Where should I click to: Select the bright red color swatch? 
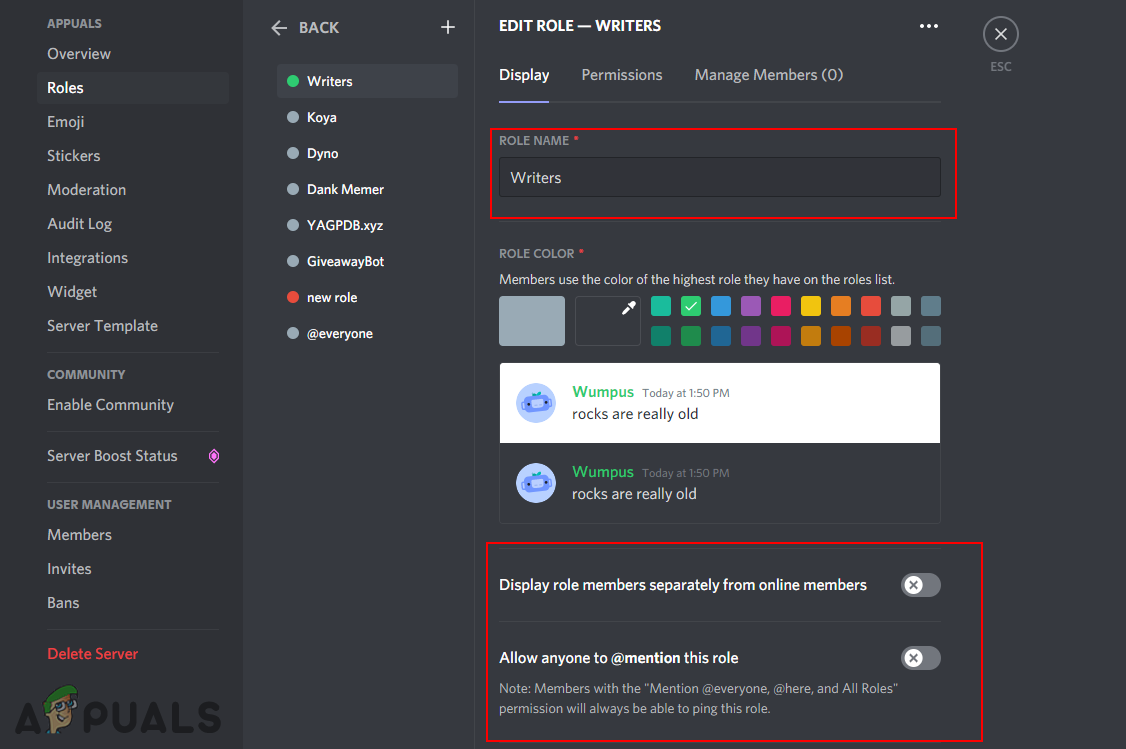[x=871, y=306]
